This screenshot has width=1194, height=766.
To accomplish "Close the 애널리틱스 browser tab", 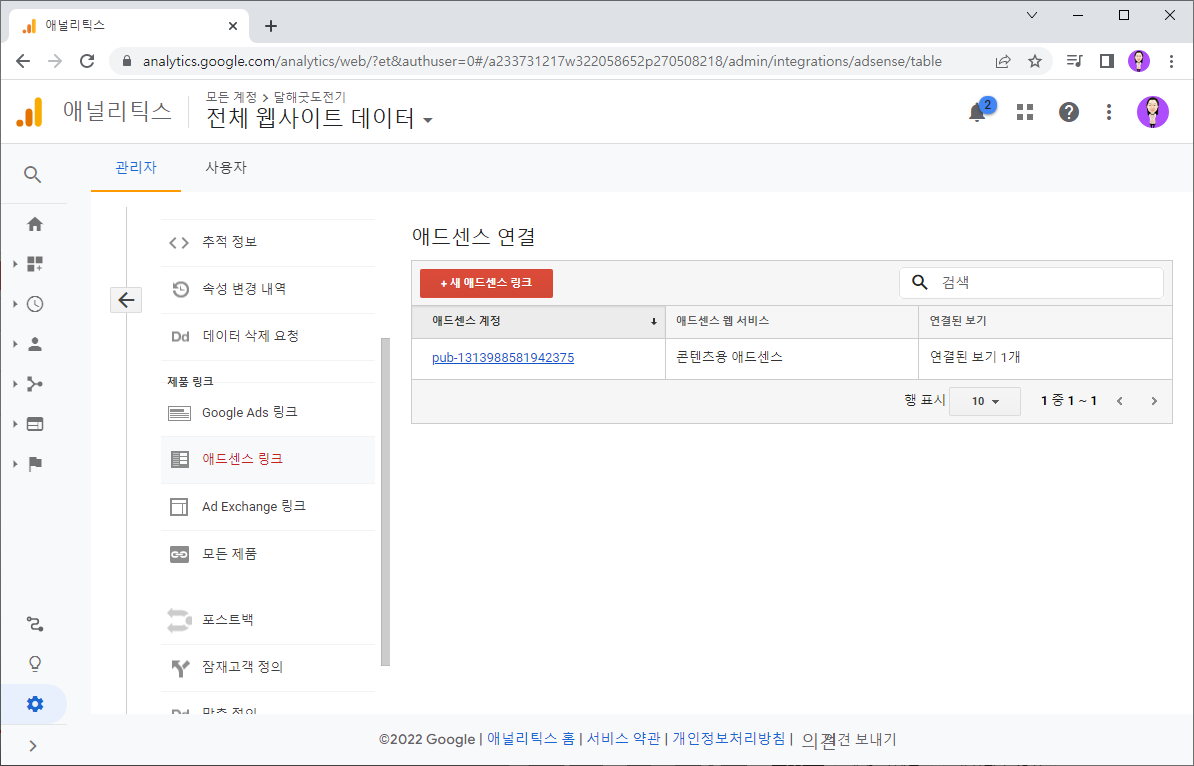I will (x=233, y=26).
